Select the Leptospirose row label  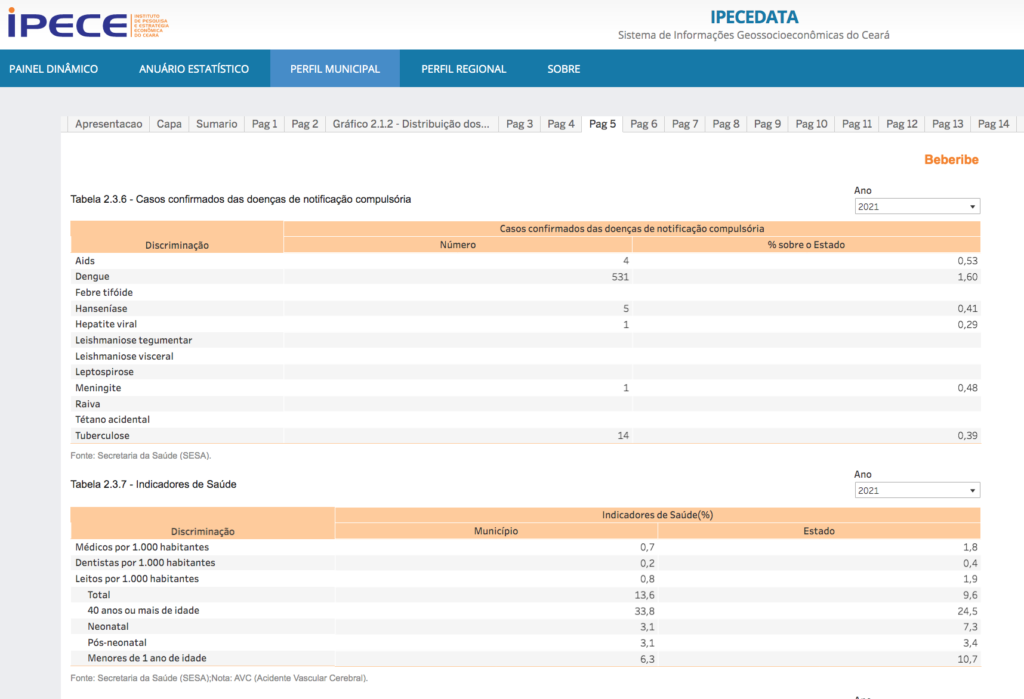(104, 372)
